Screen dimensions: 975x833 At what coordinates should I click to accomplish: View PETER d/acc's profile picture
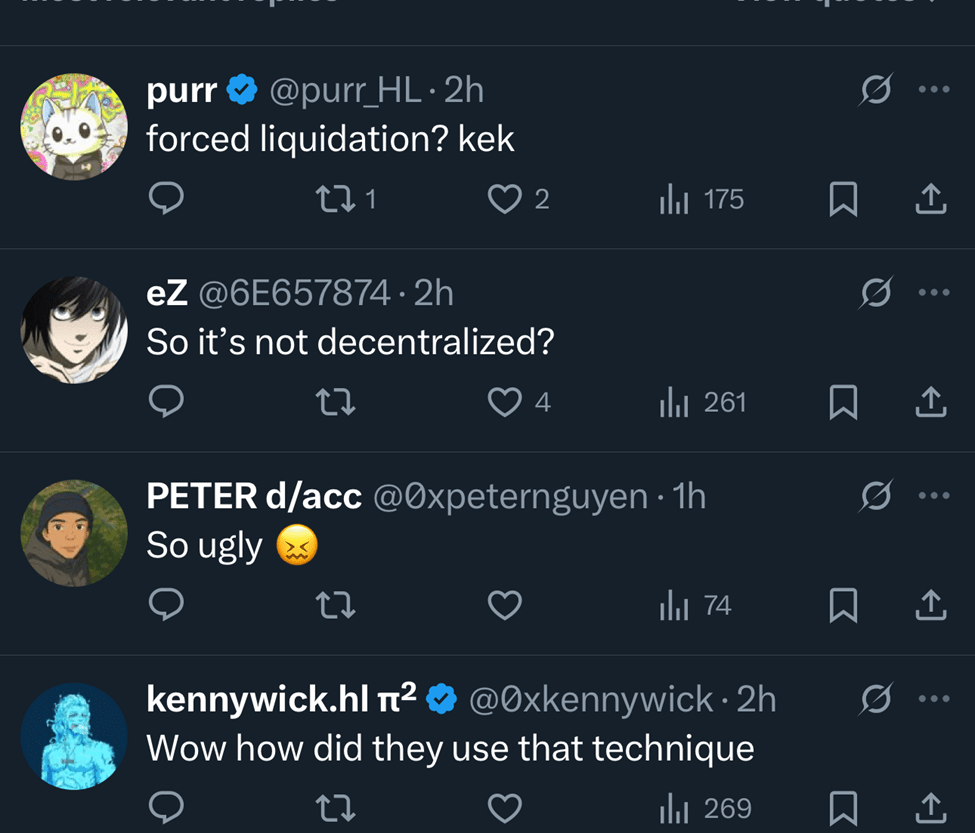pos(74,532)
